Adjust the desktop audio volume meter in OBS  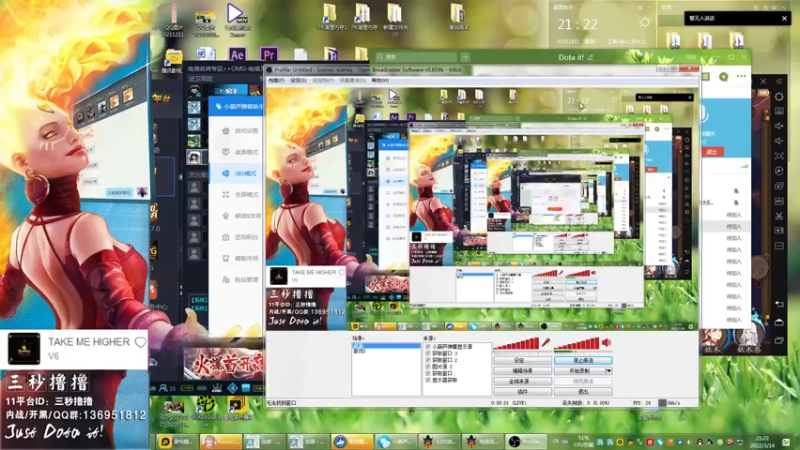577,344
